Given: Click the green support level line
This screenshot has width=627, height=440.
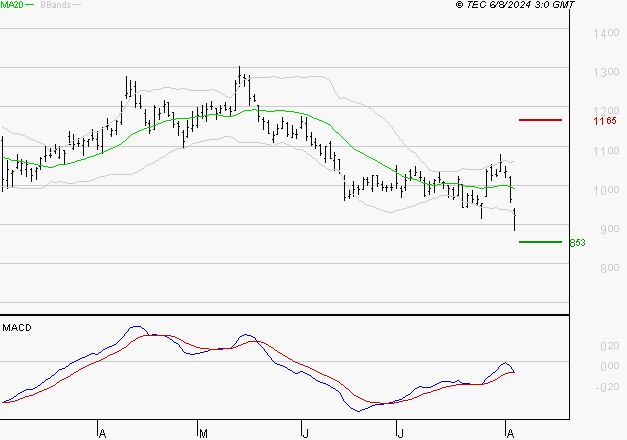Looking at the screenshot, I should (x=540, y=242).
